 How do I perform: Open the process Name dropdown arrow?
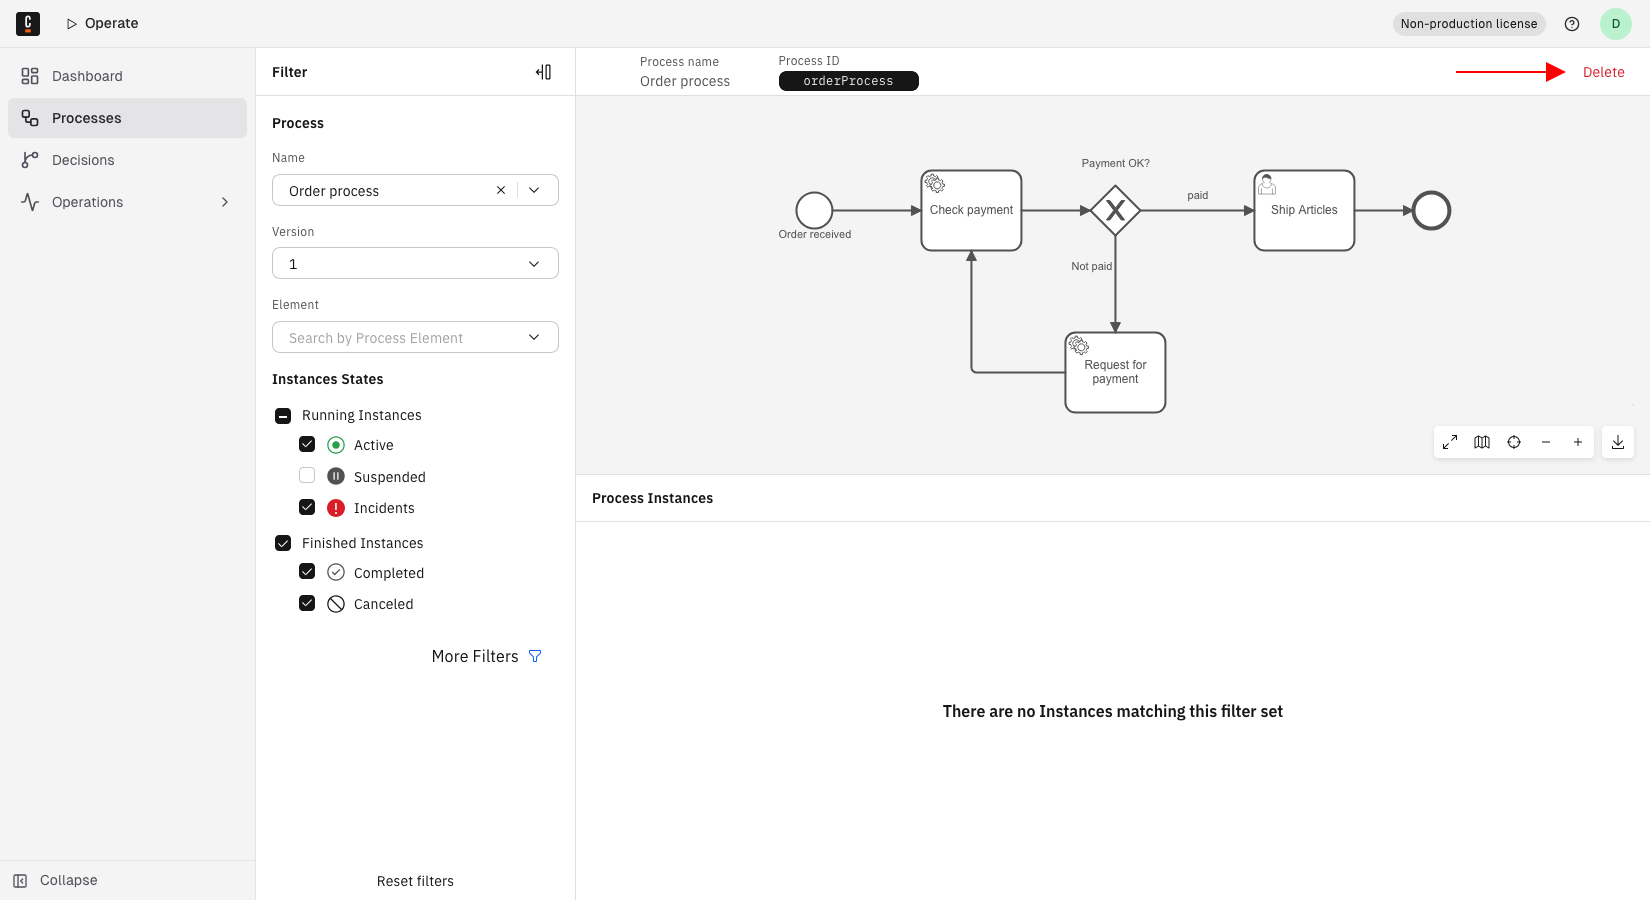[534, 190]
